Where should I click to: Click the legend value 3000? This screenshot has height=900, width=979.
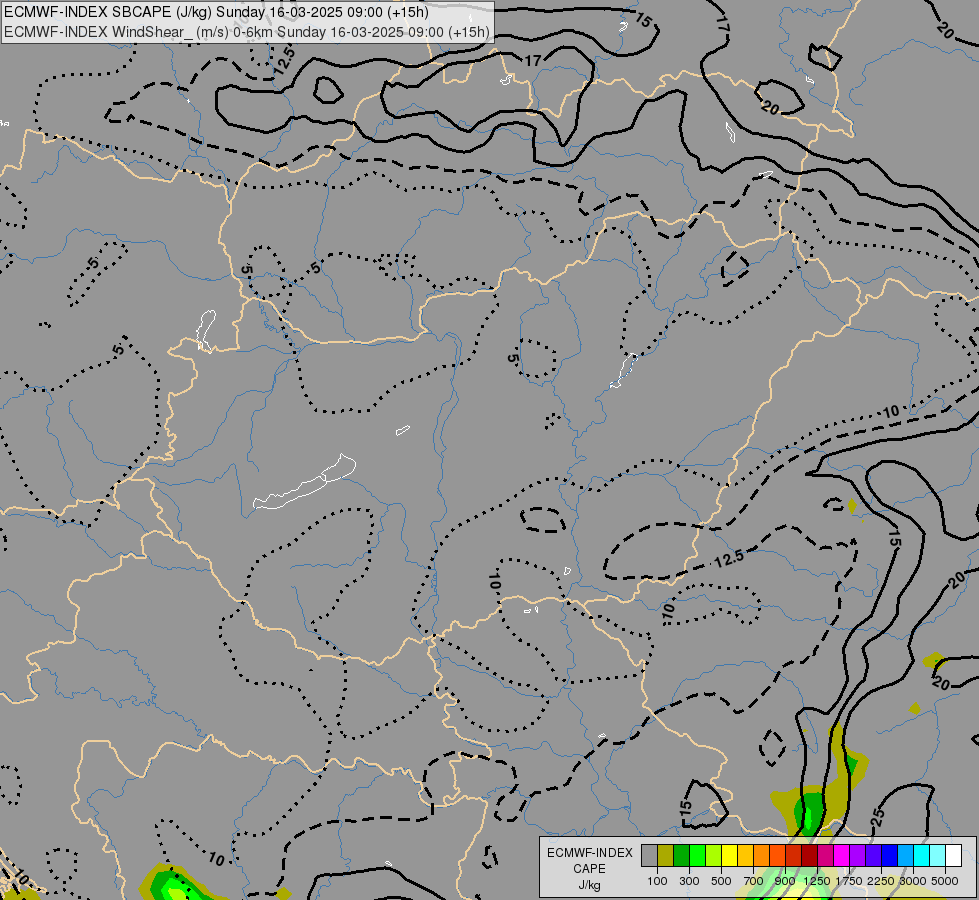[913, 881]
